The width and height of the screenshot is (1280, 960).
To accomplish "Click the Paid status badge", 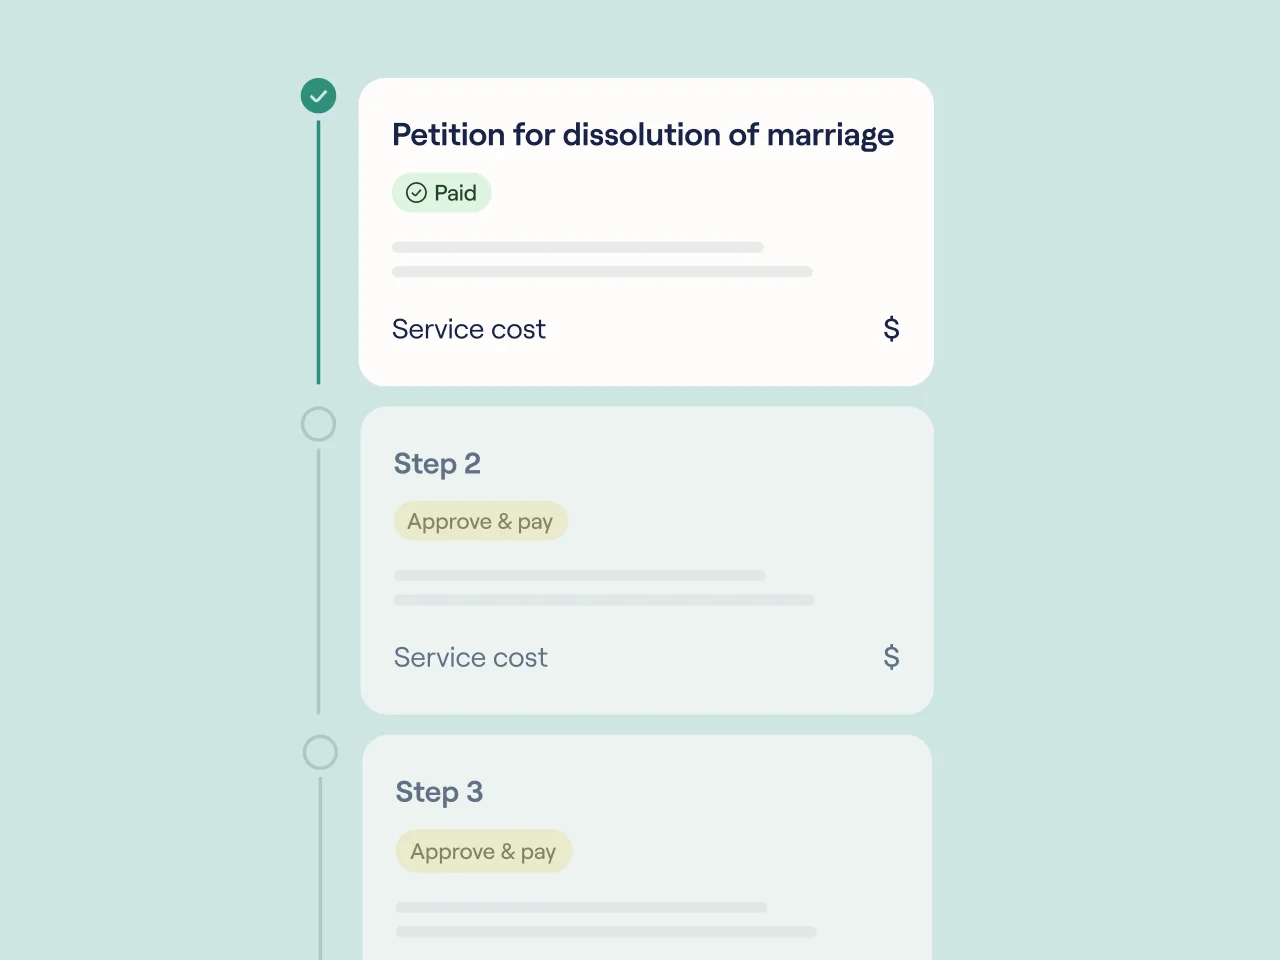I will (x=441, y=193).
